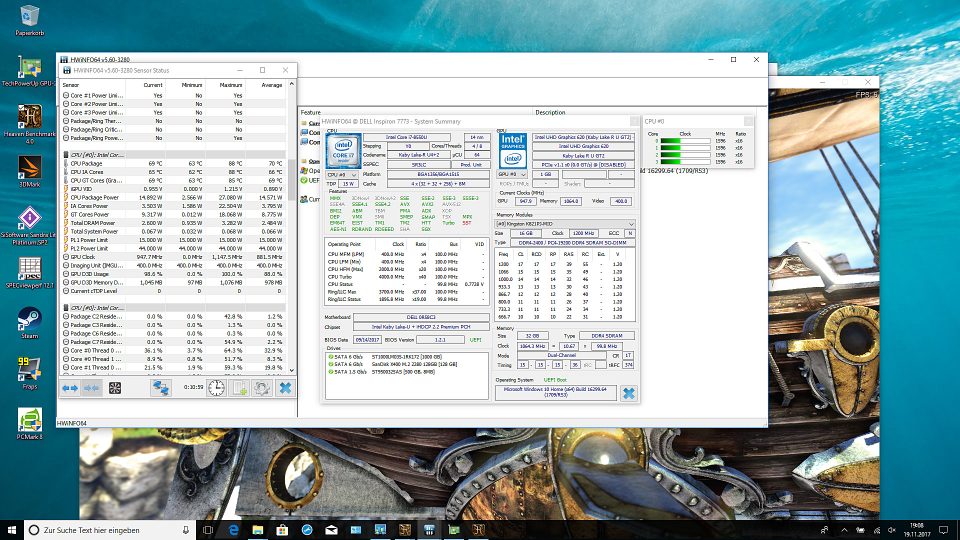This screenshot has width=960, height=540.
Task: Click the fan control icon in sensor toolbar
Action: (115, 388)
